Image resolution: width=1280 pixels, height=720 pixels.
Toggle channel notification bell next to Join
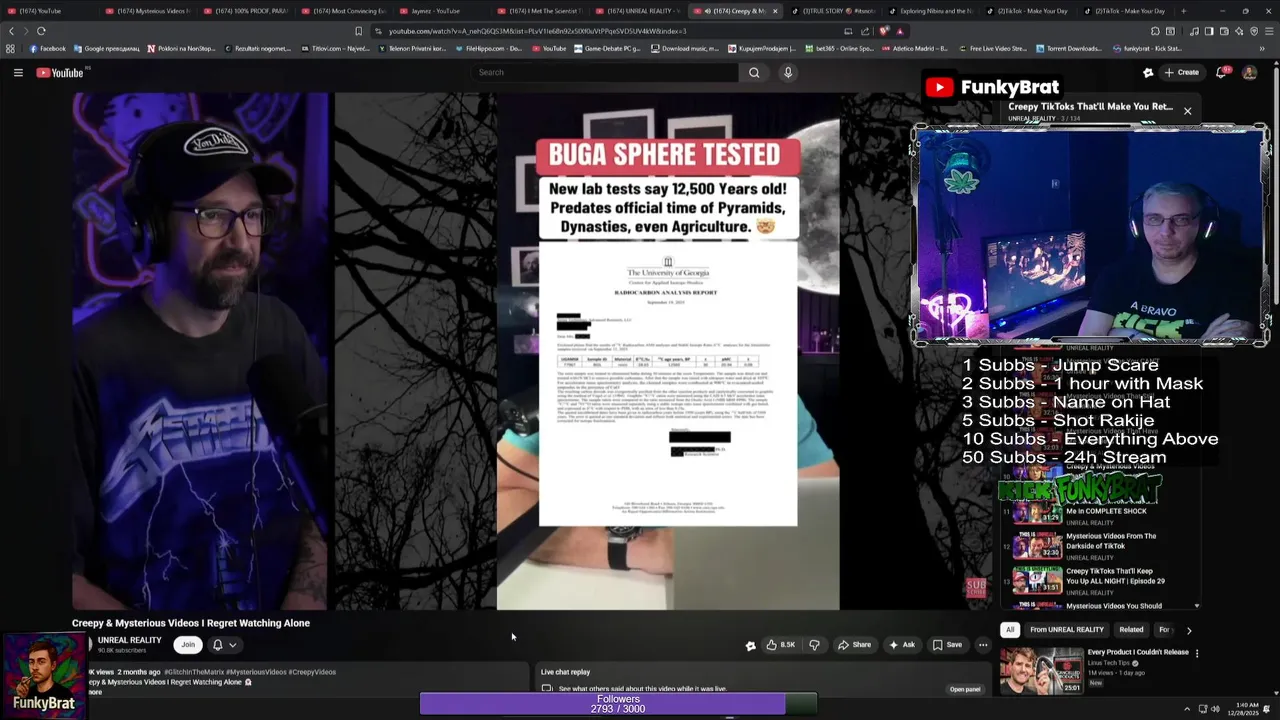click(217, 645)
